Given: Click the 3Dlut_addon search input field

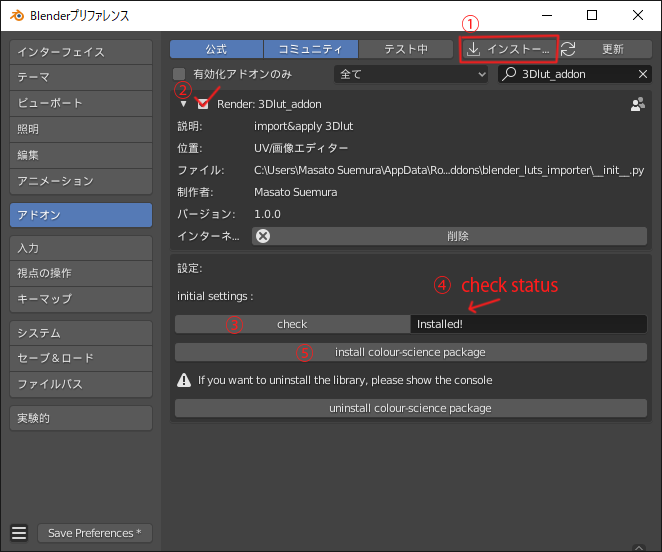Looking at the screenshot, I should coord(575,74).
